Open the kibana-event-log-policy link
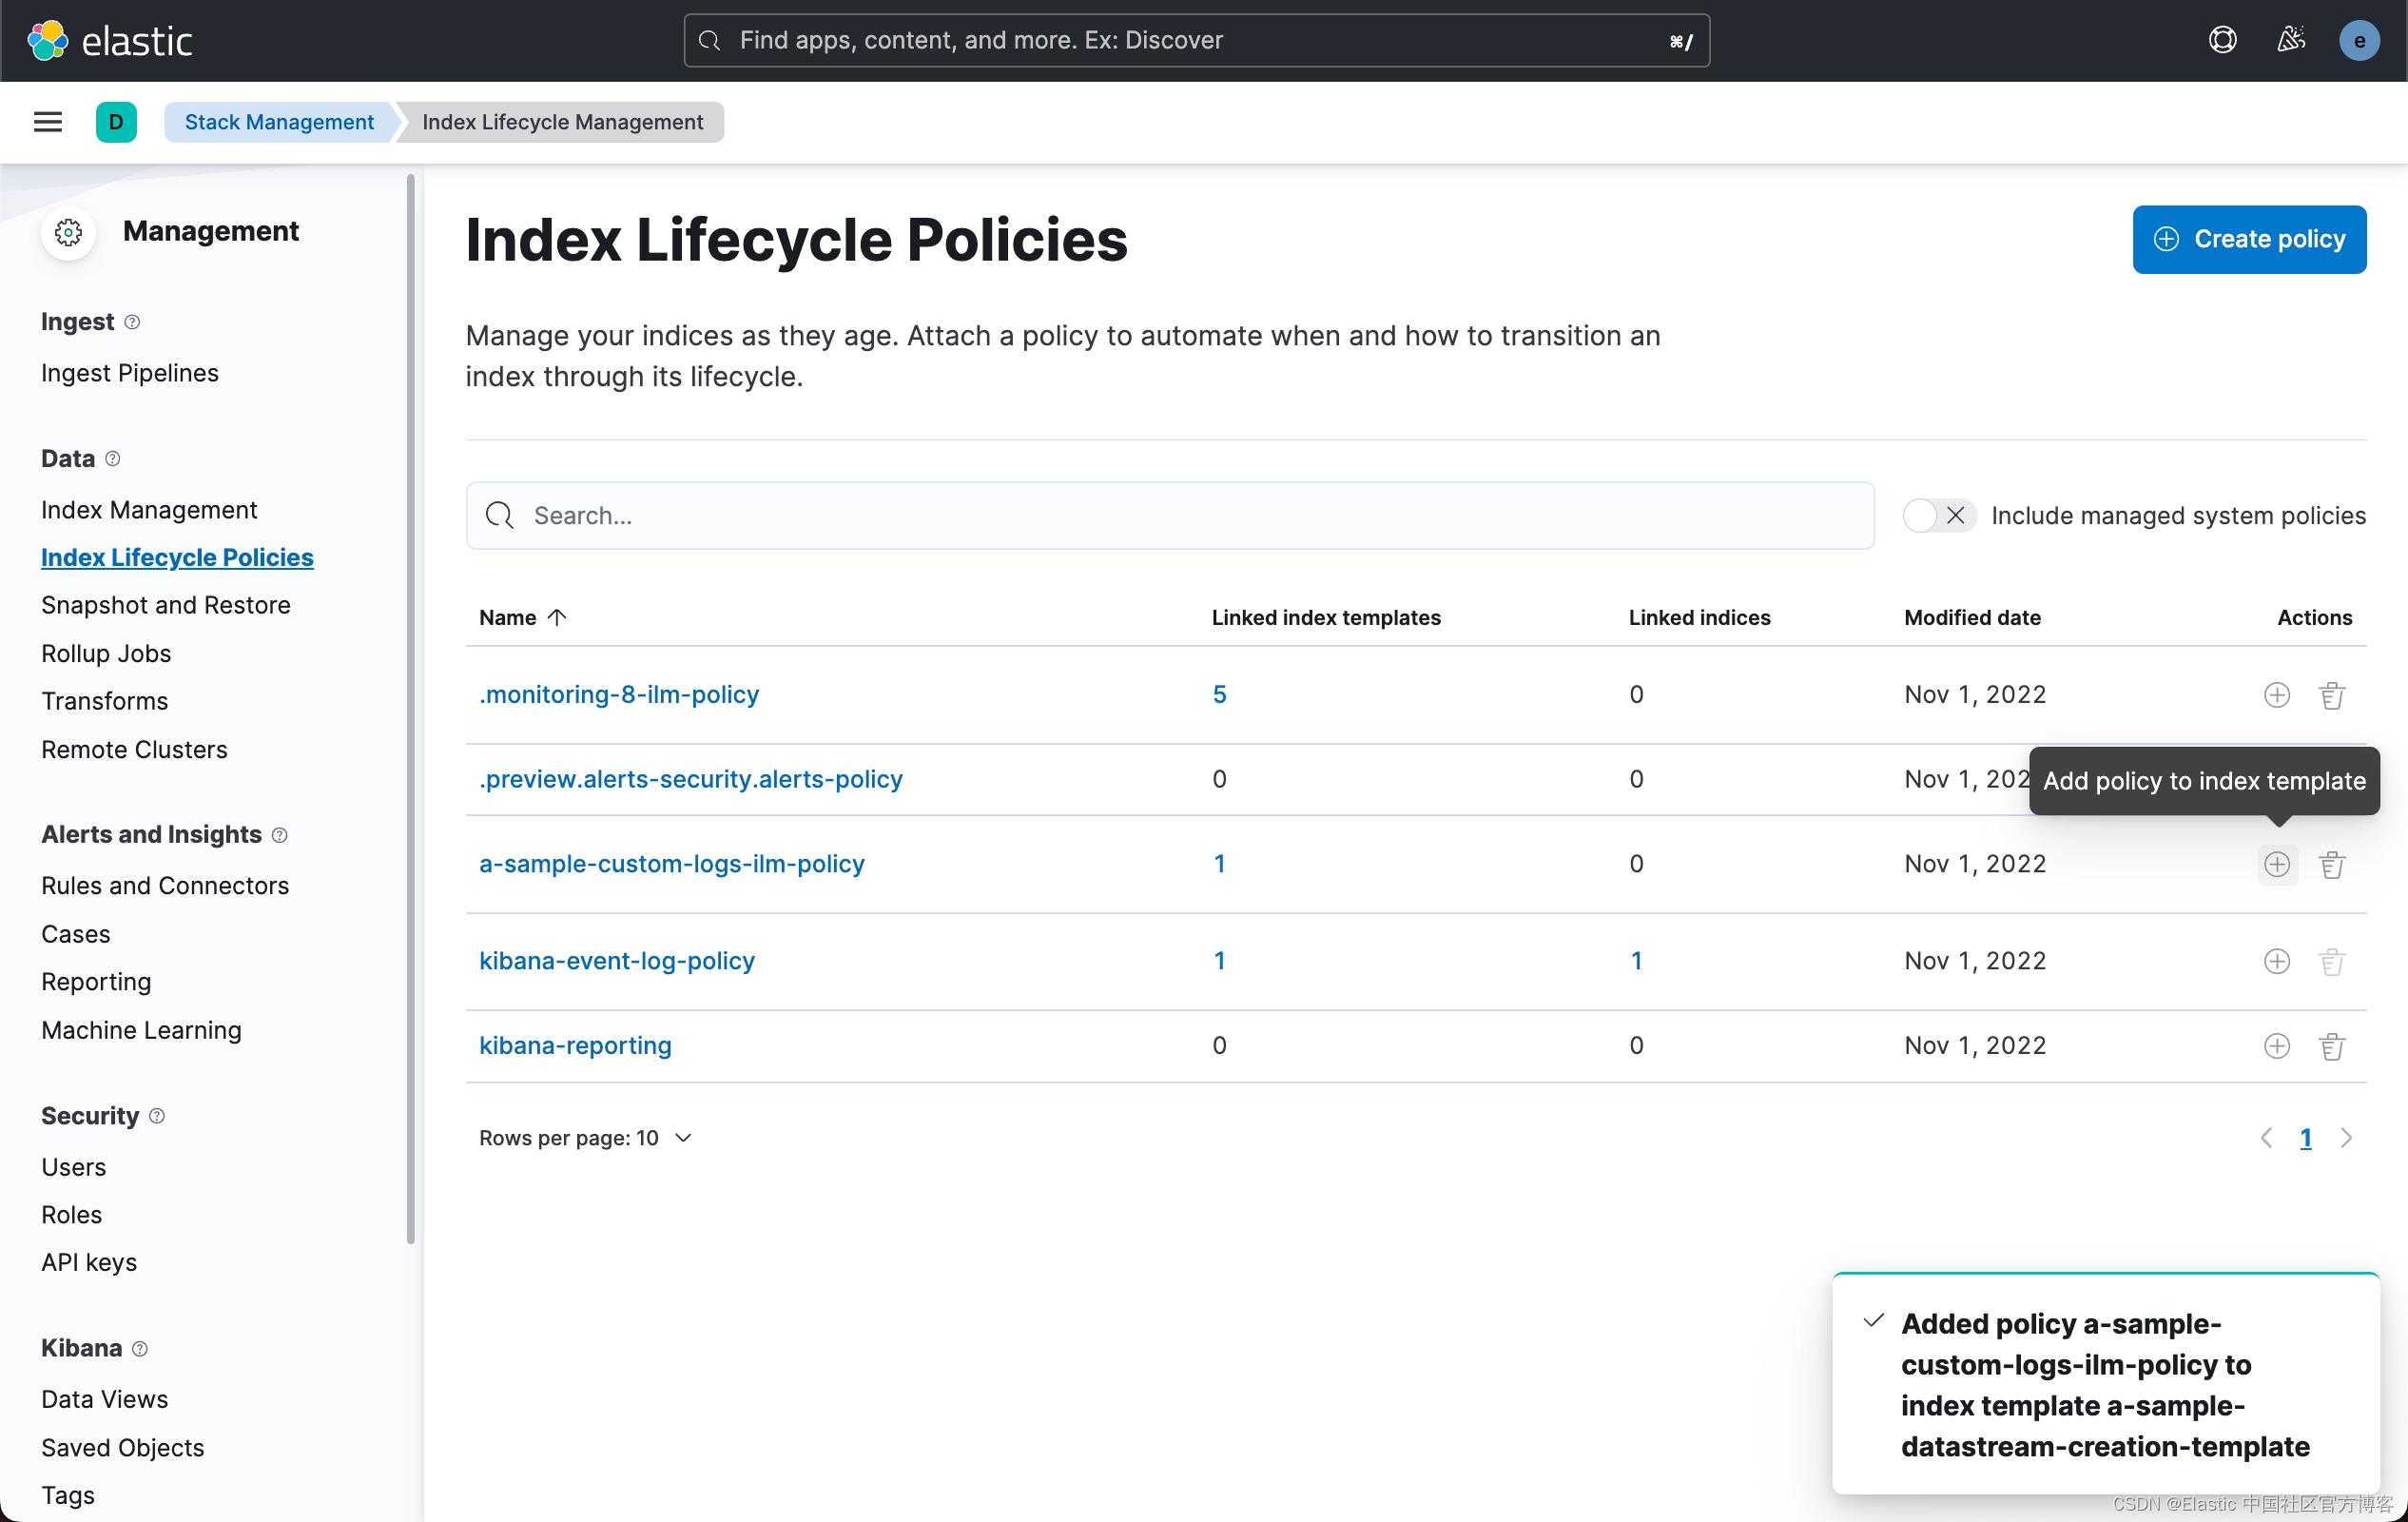Viewport: 2408px width, 1522px height. pyautogui.click(x=616, y=960)
